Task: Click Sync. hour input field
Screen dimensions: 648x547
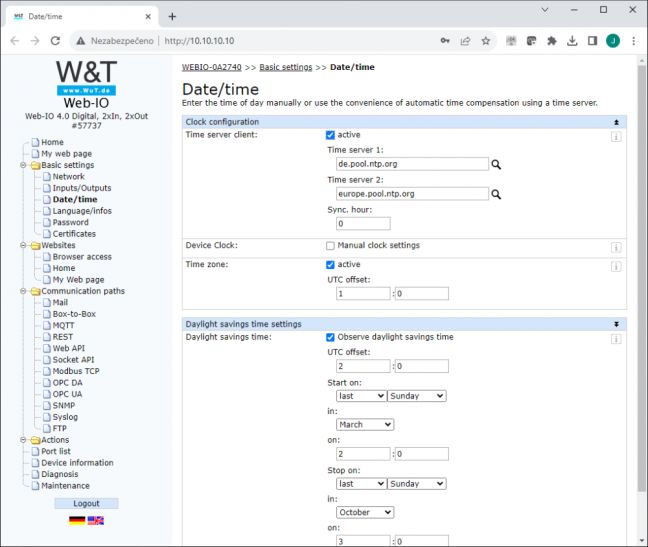Action: click(363, 224)
